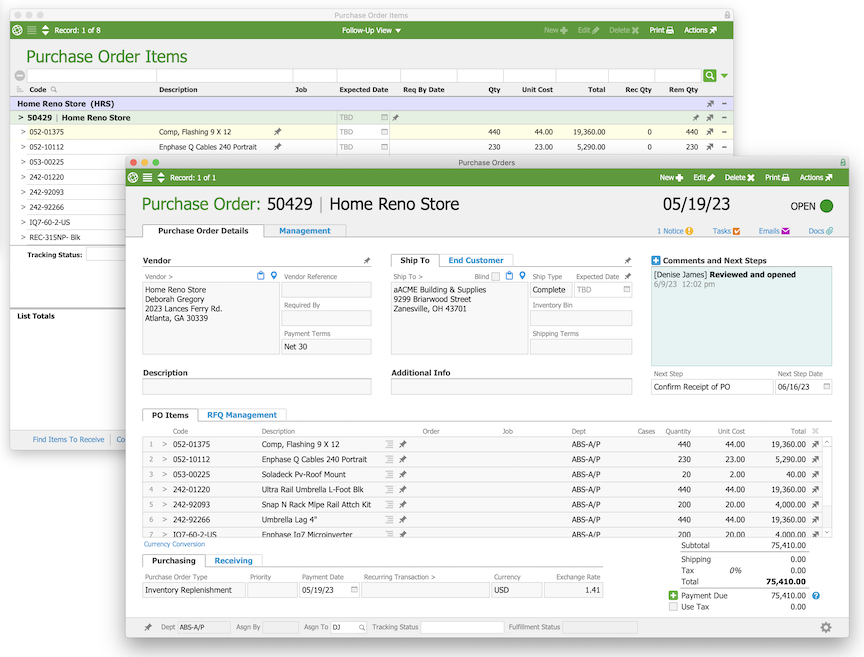Open the Actions menu in Purchase Orders window
864x657 pixels.
point(814,177)
